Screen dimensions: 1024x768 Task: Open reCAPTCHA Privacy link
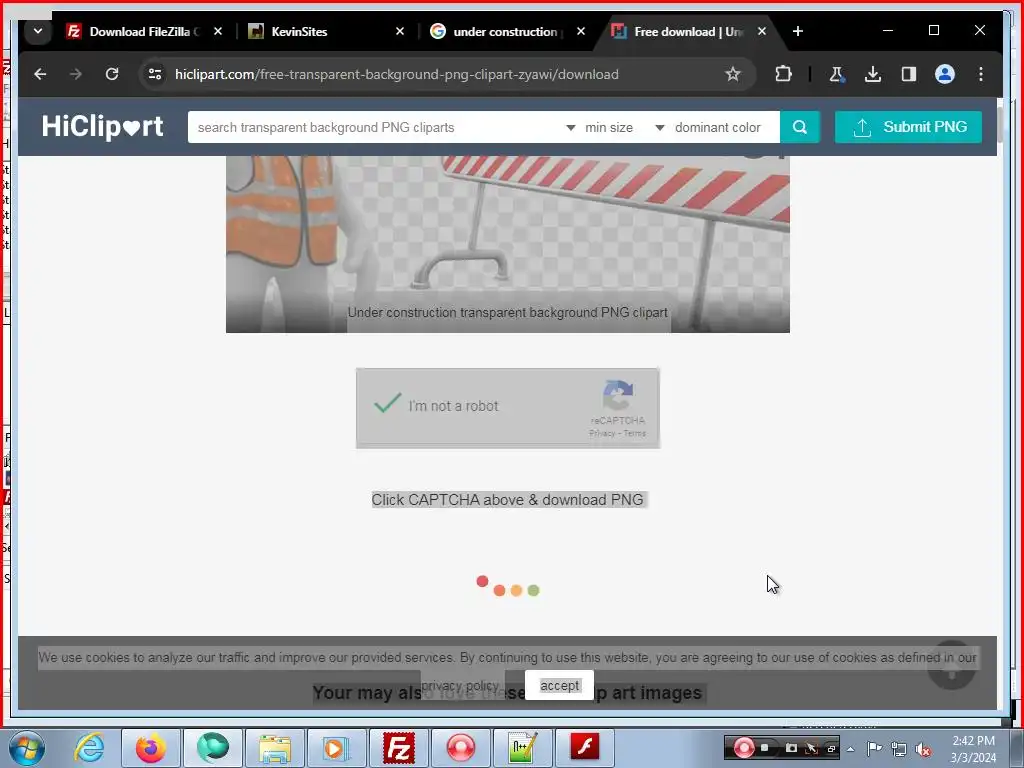602,434
